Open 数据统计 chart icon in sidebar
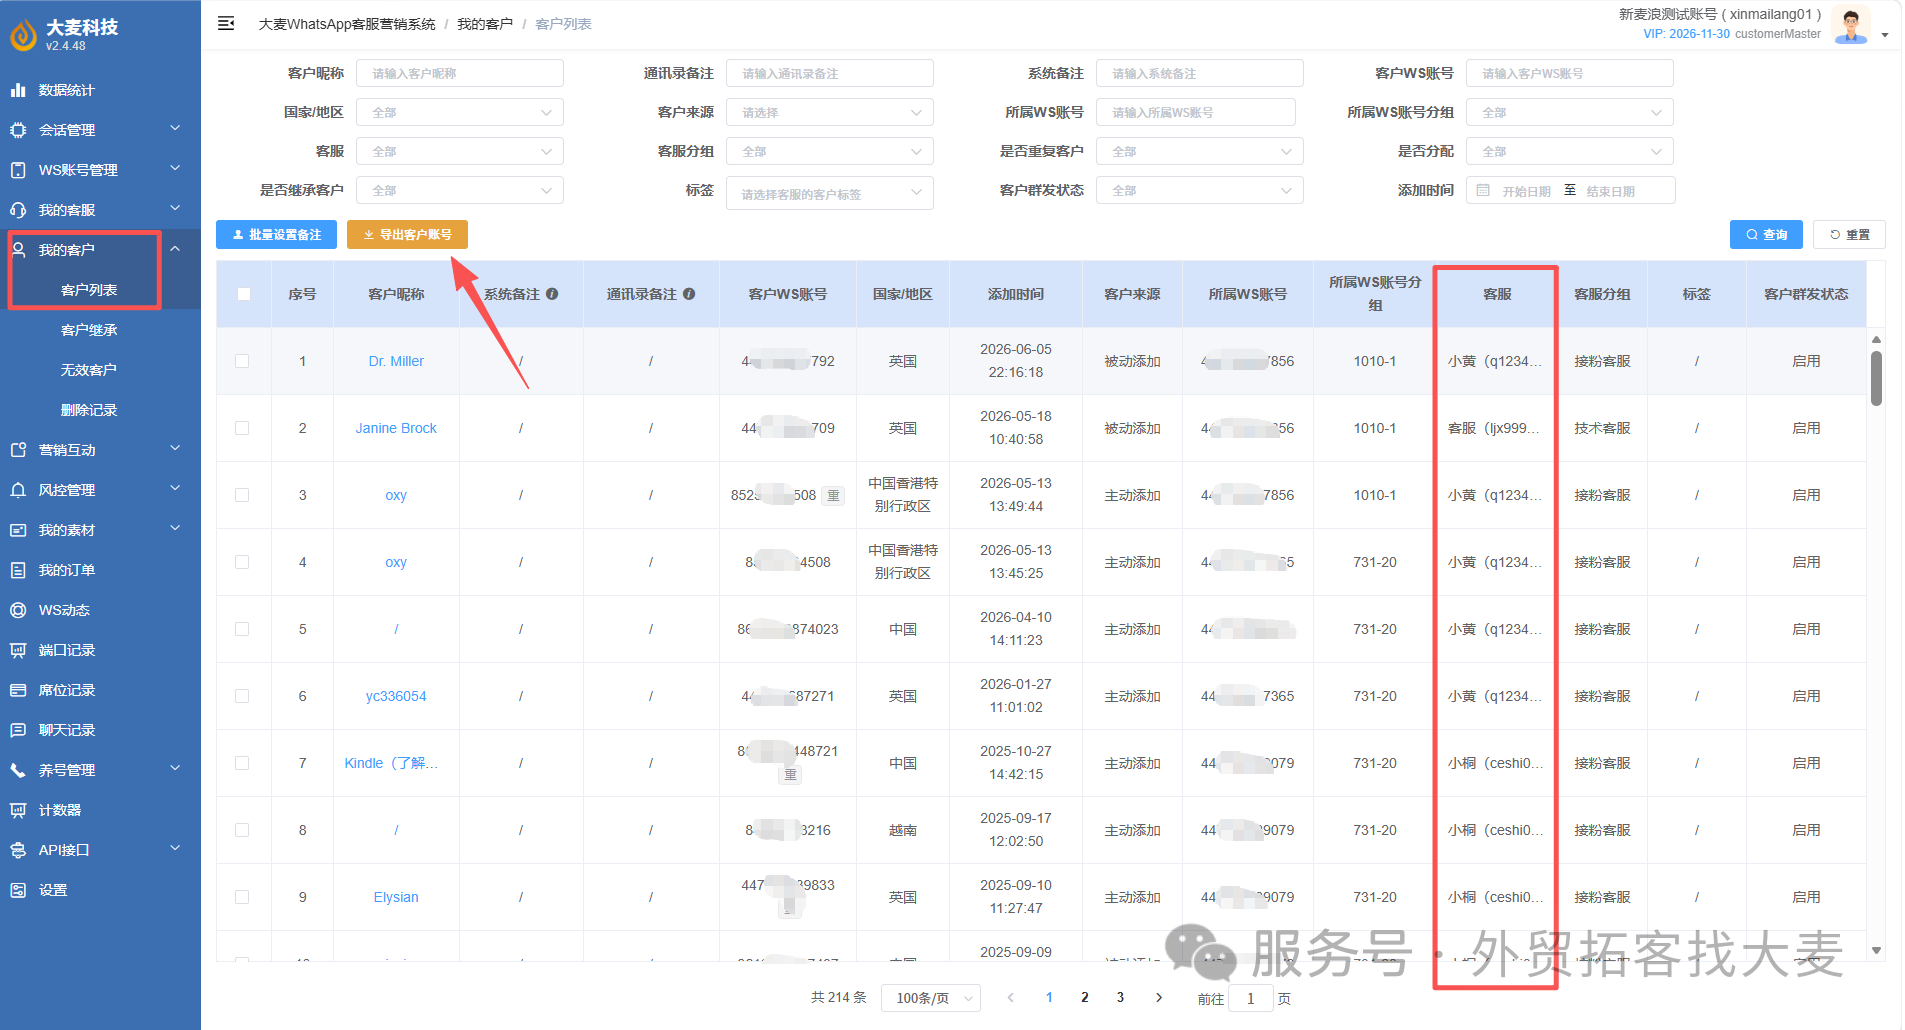The height and width of the screenshot is (1030, 1905). [18, 90]
